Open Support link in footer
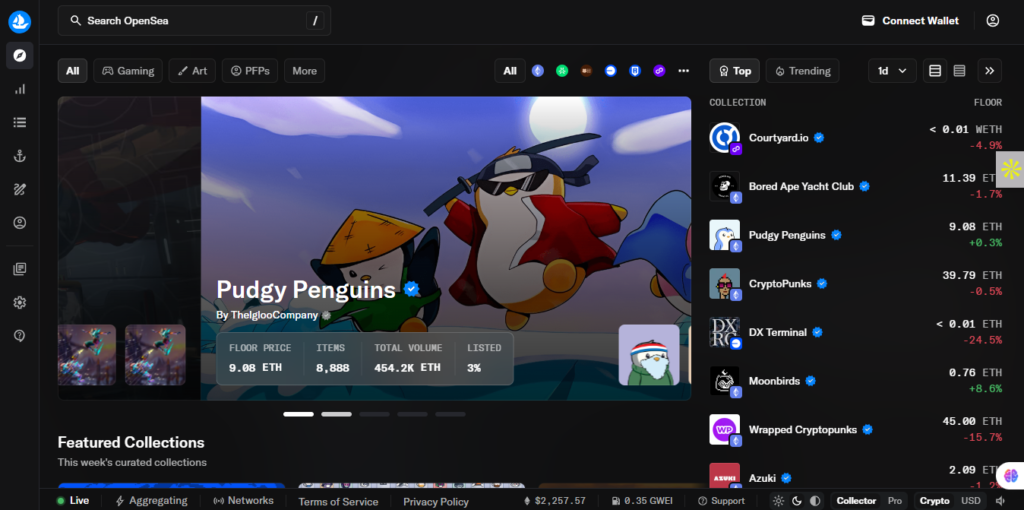The image size is (1024, 510). pyautogui.click(x=721, y=501)
